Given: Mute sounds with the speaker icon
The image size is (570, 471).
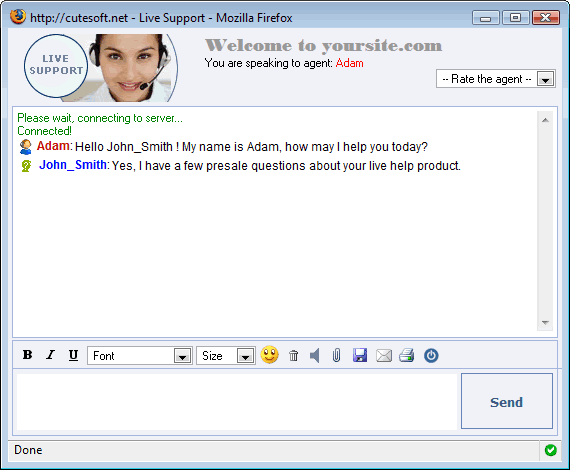Looking at the screenshot, I should (x=315, y=355).
